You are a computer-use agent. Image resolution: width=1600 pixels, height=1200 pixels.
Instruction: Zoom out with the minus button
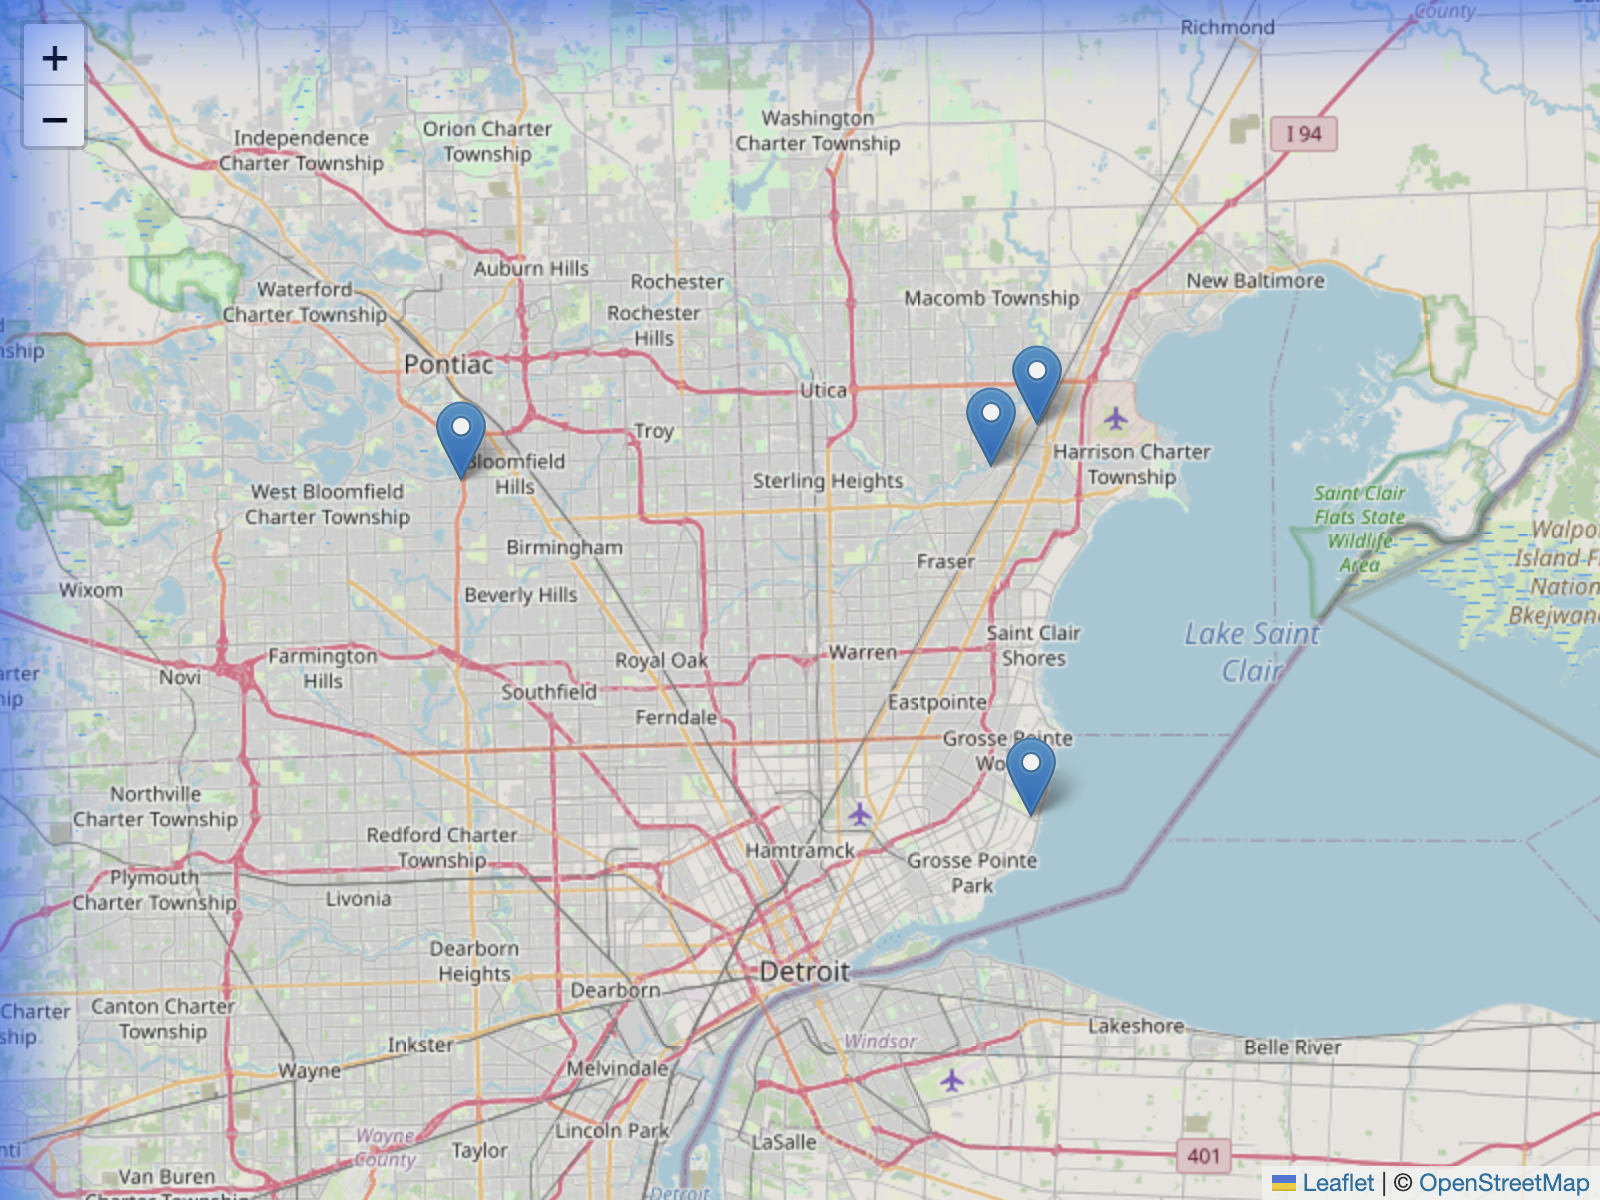coord(54,120)
